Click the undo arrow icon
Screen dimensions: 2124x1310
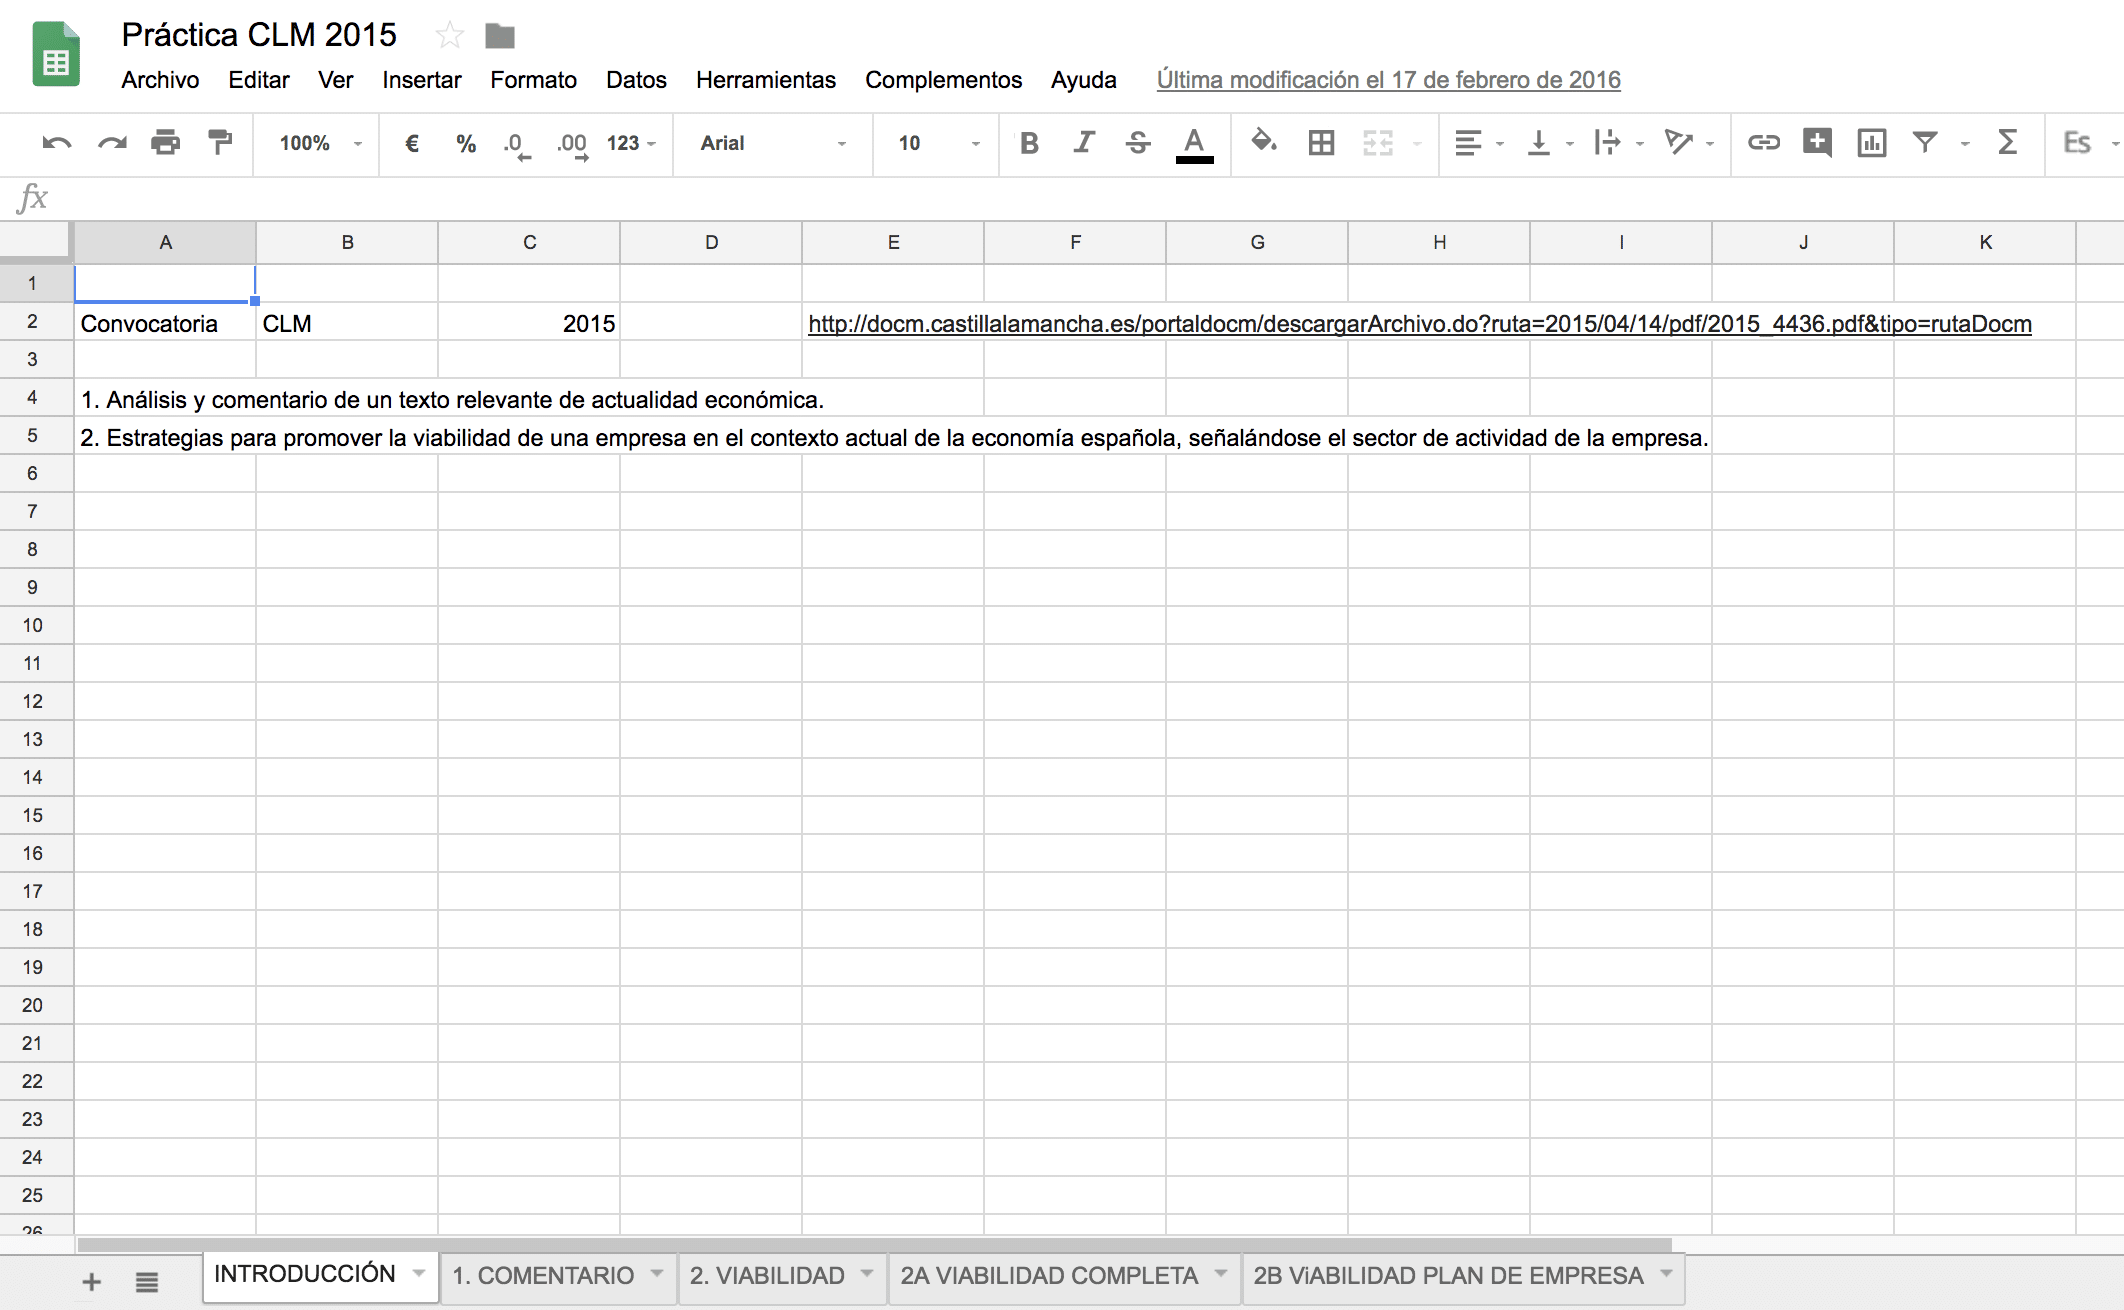tap(56, 143)
